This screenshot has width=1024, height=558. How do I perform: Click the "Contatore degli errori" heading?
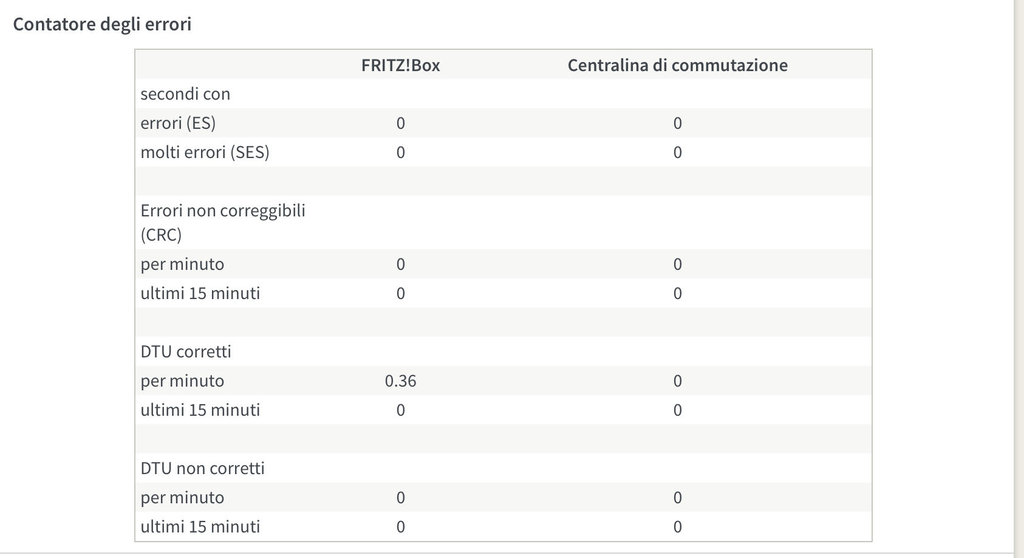[x=101, y=24]
